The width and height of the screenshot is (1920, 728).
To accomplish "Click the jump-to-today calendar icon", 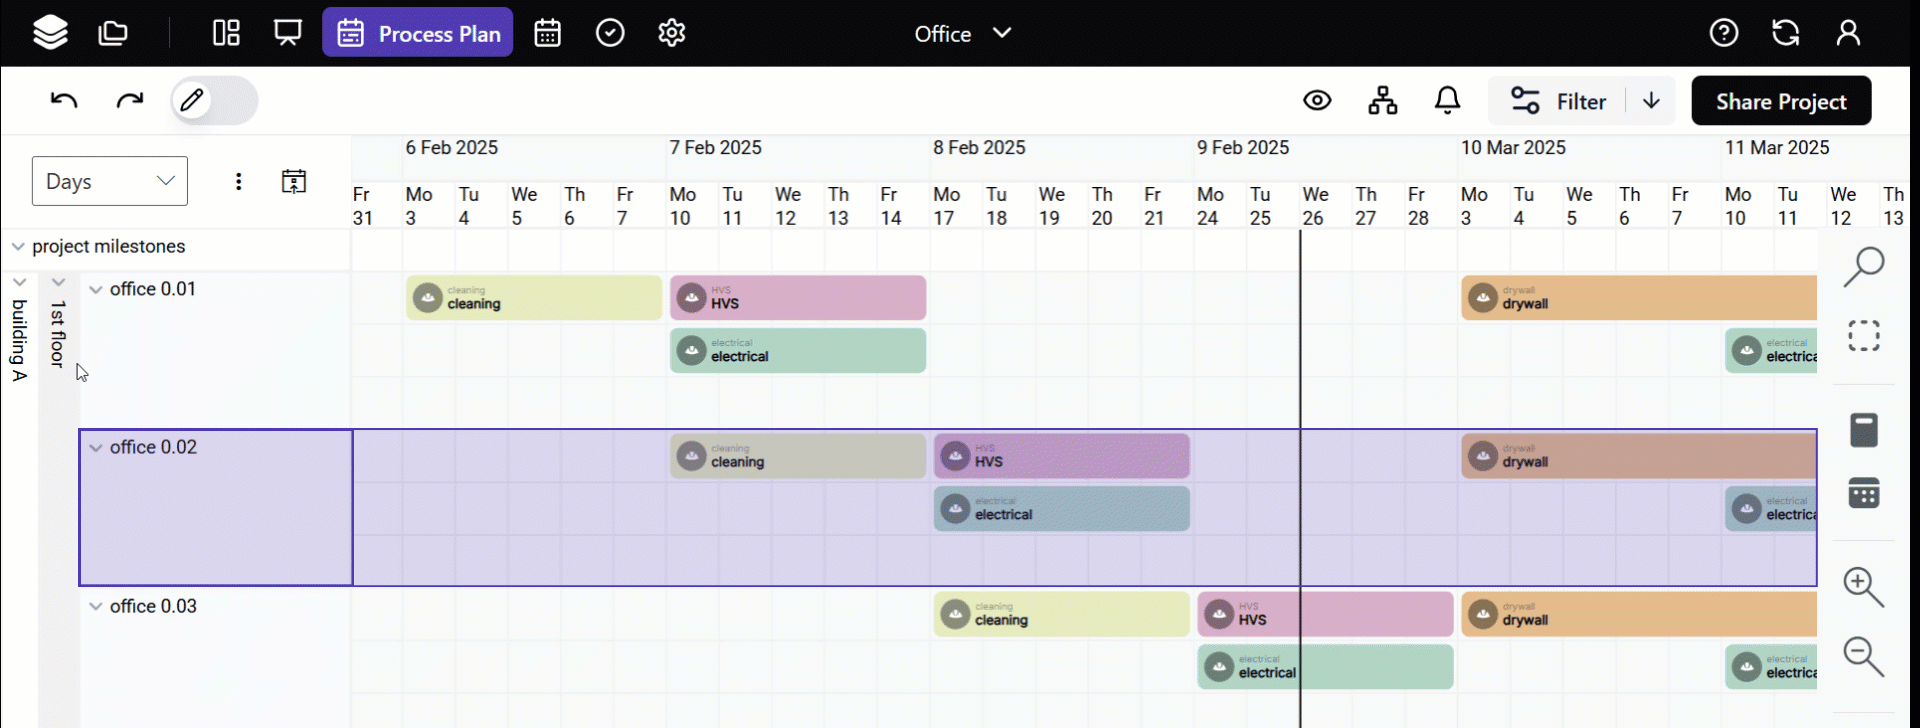I will (x=294, y=181).
